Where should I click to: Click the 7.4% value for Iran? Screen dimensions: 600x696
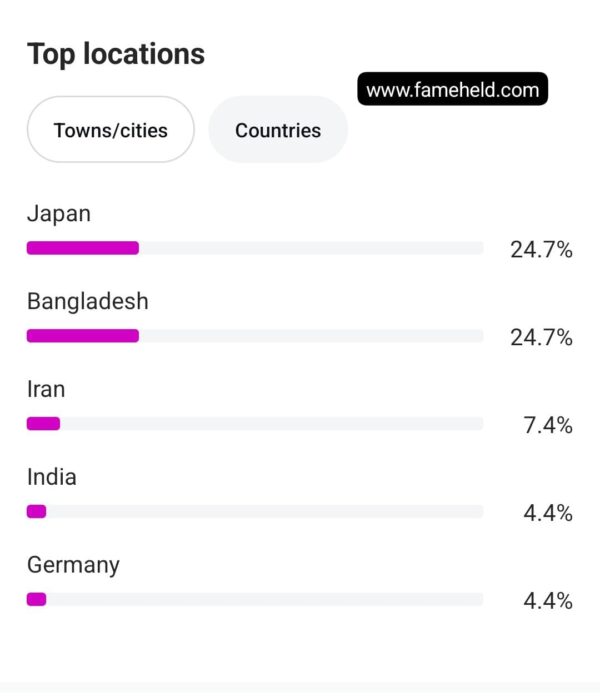click(548, 425)
